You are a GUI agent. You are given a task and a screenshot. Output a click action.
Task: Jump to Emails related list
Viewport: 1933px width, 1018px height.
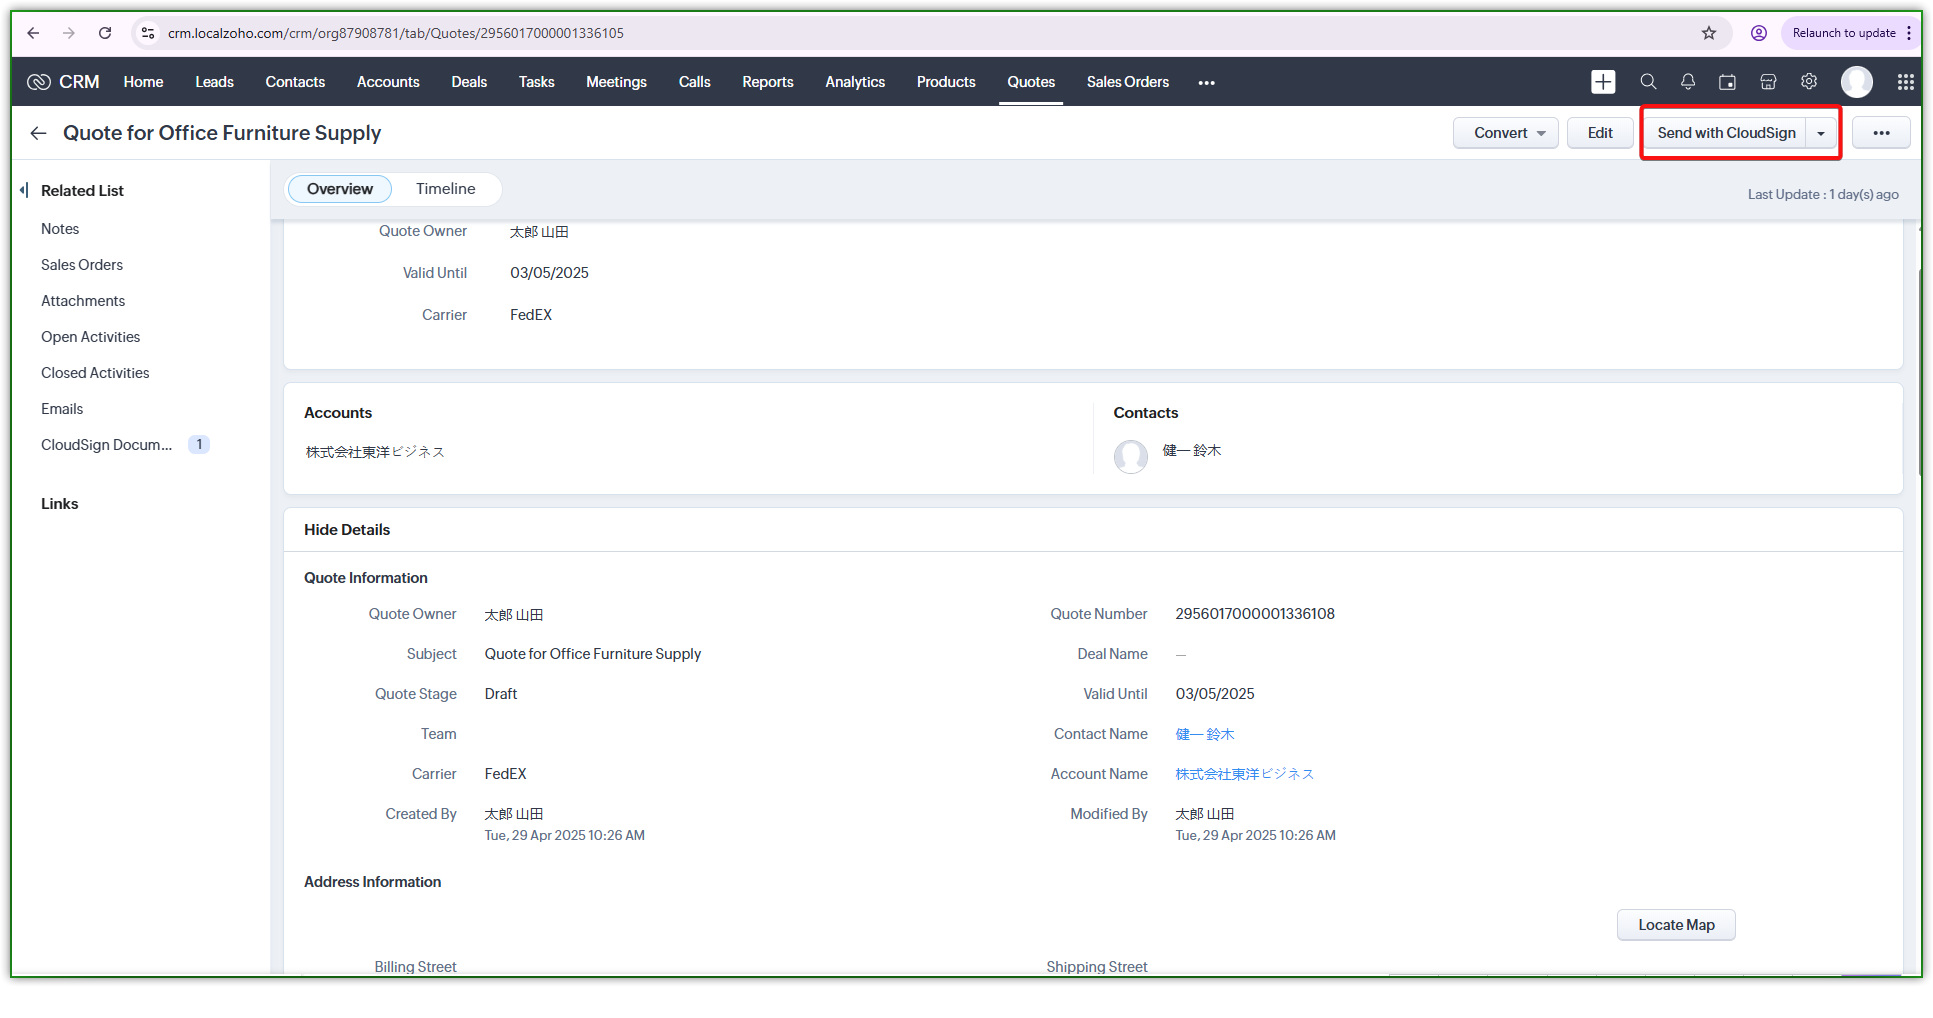(x=62, y=409)
